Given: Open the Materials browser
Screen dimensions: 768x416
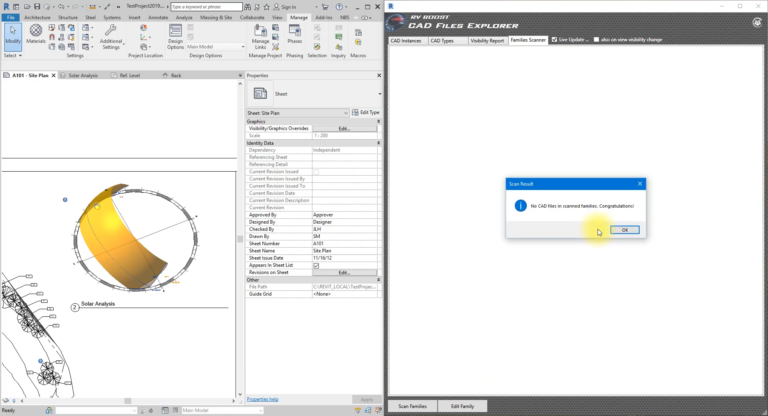Looking at the screenshot, I should (36, 34).
